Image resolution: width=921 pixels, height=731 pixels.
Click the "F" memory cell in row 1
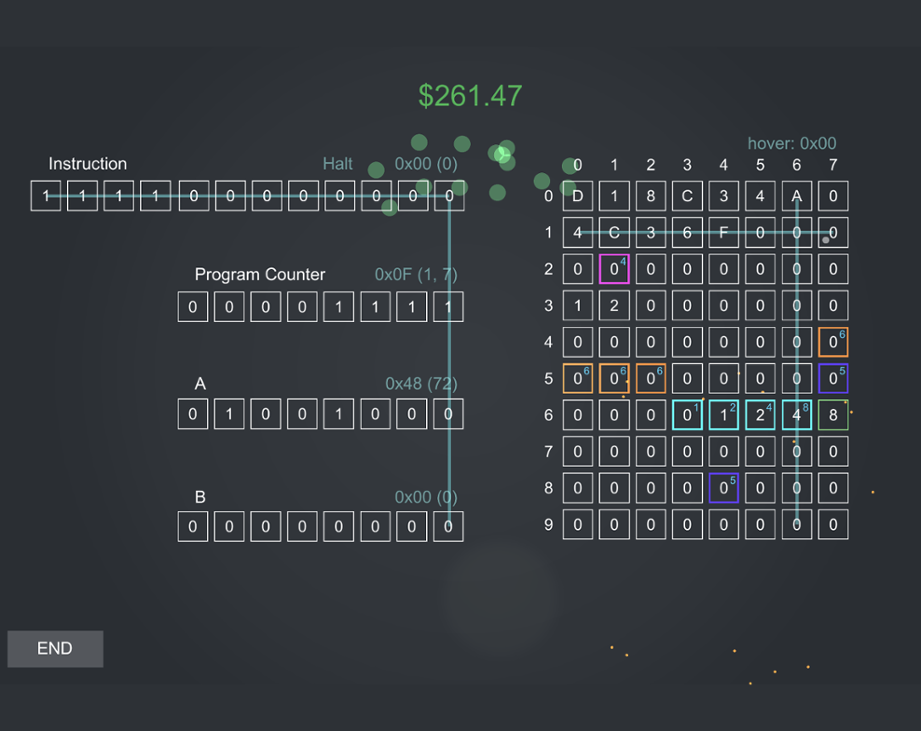pos(723,232)
